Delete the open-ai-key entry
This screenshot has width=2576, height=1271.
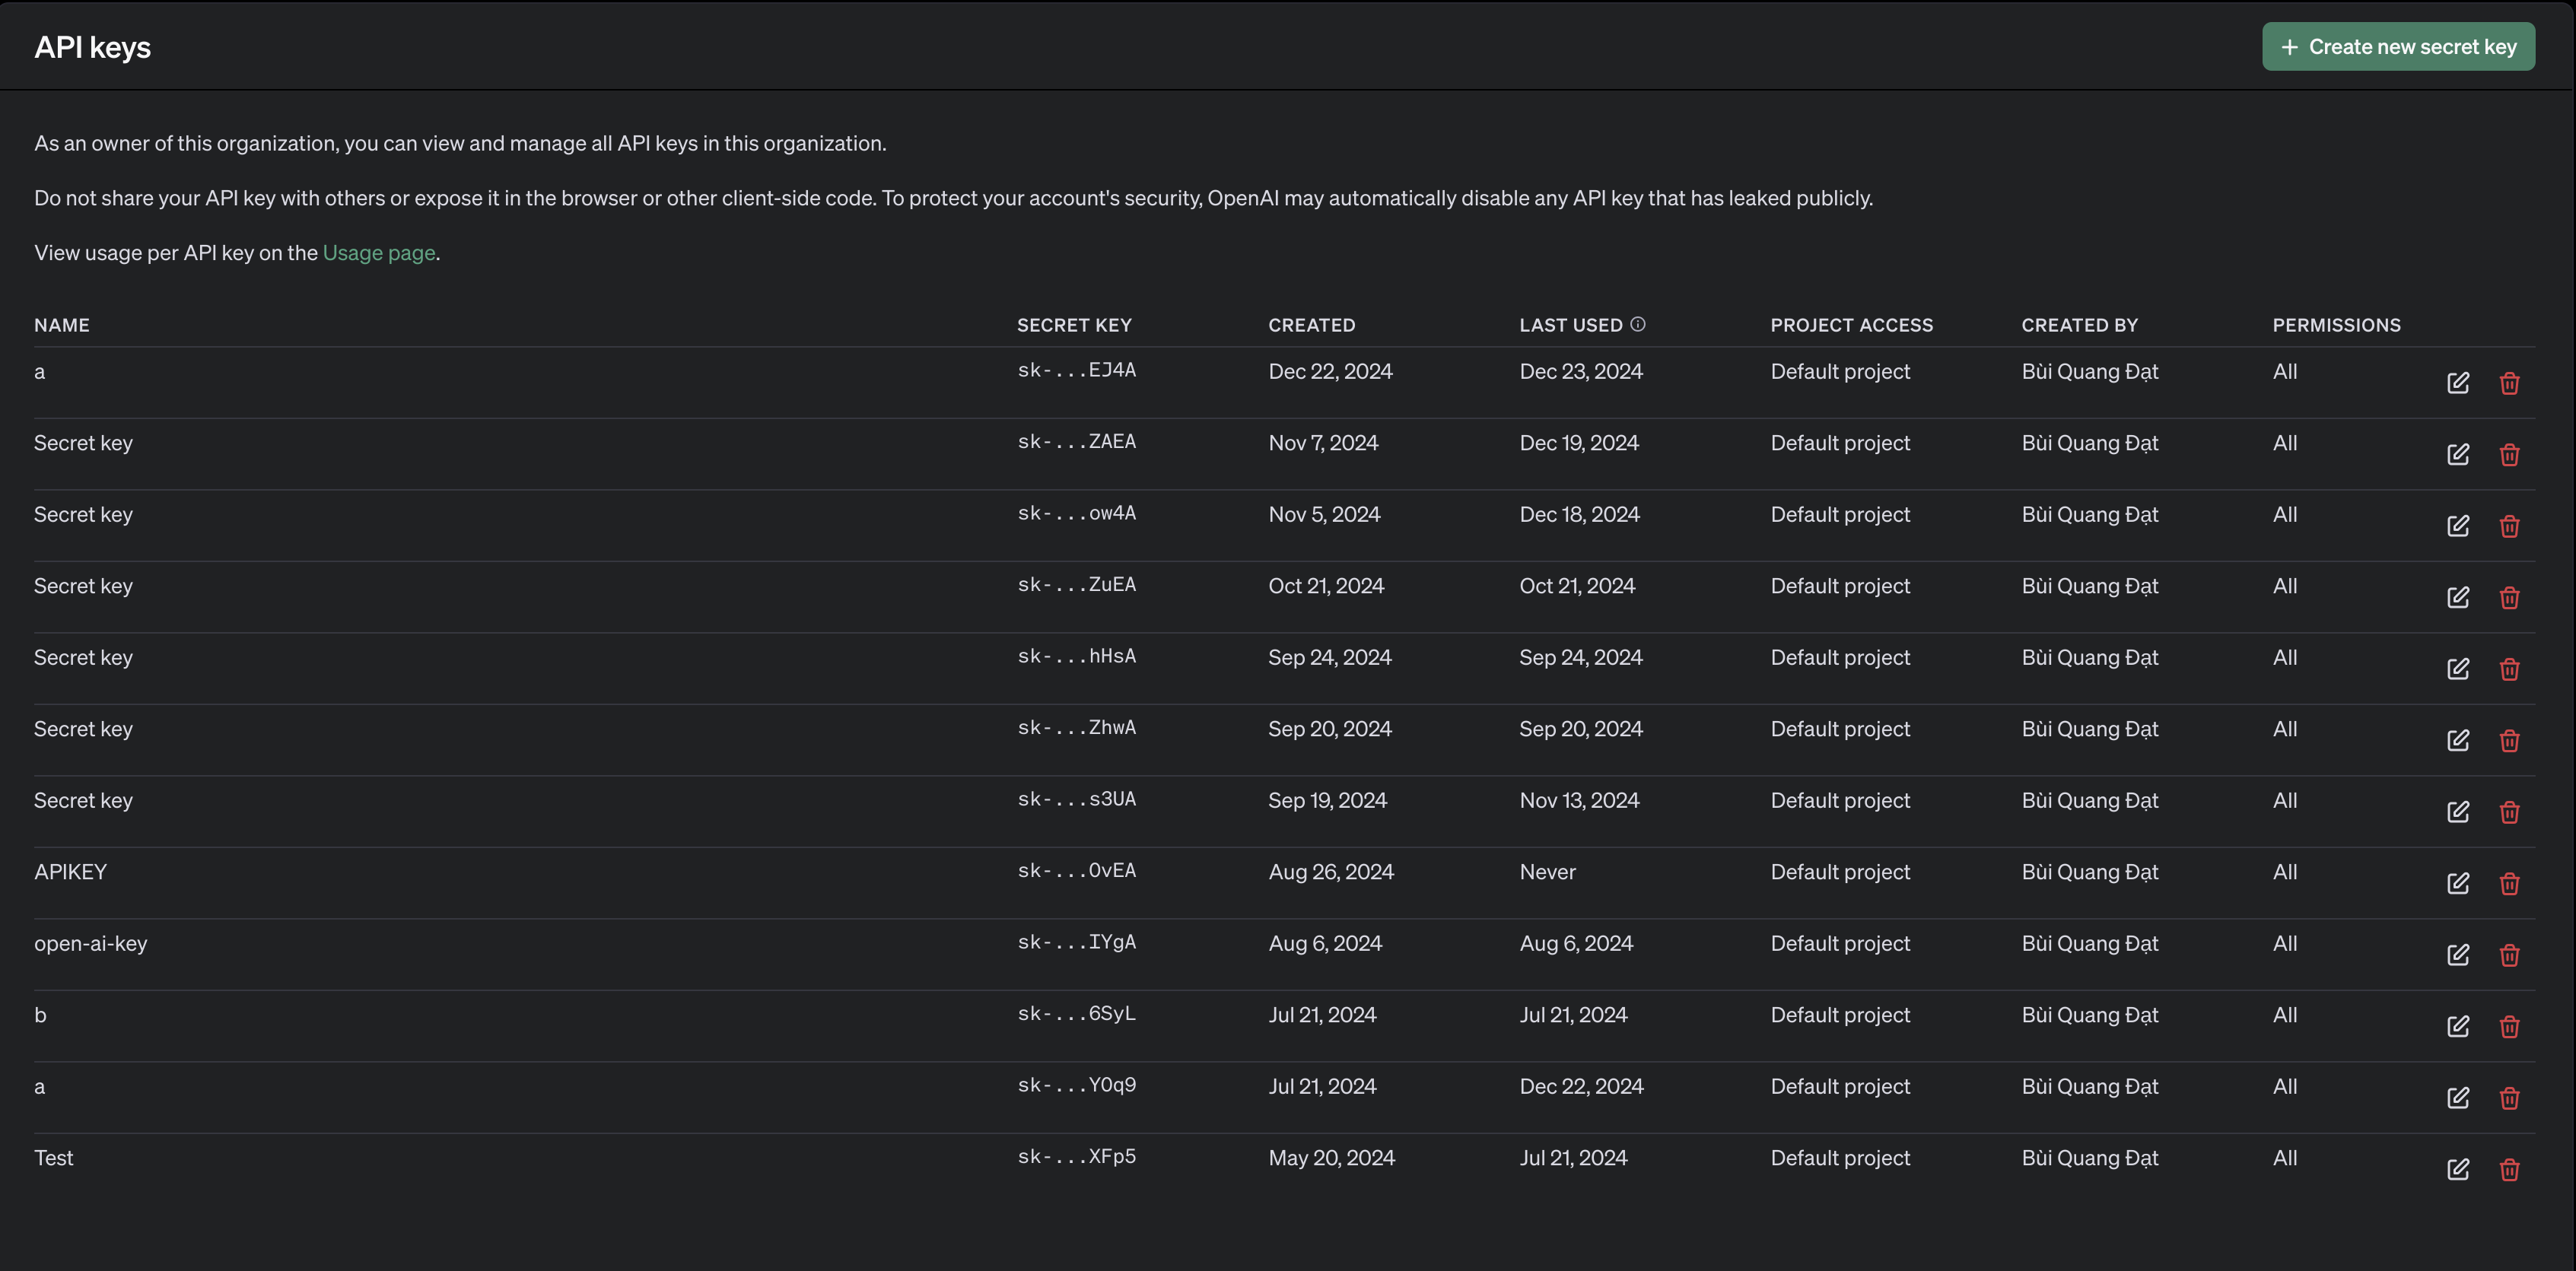click(2509, 955)
